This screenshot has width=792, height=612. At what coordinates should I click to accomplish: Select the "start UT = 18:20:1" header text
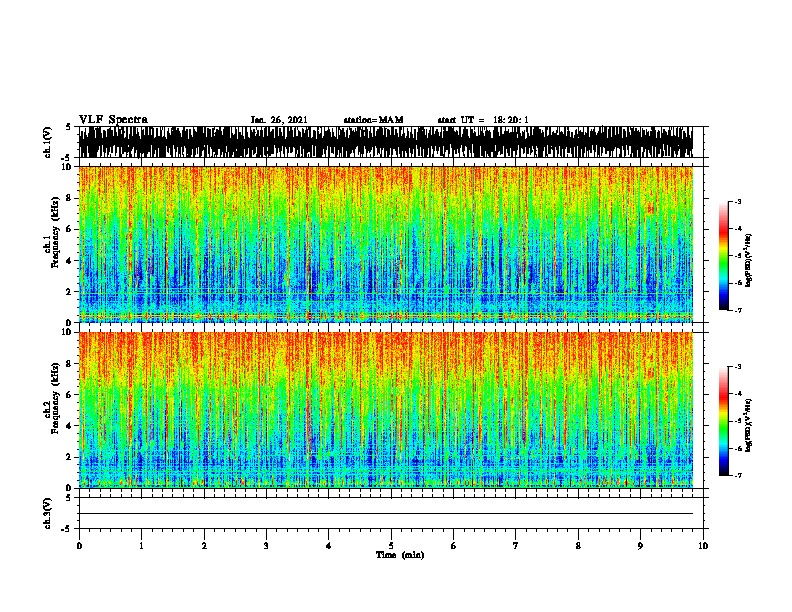coord(483,120)
